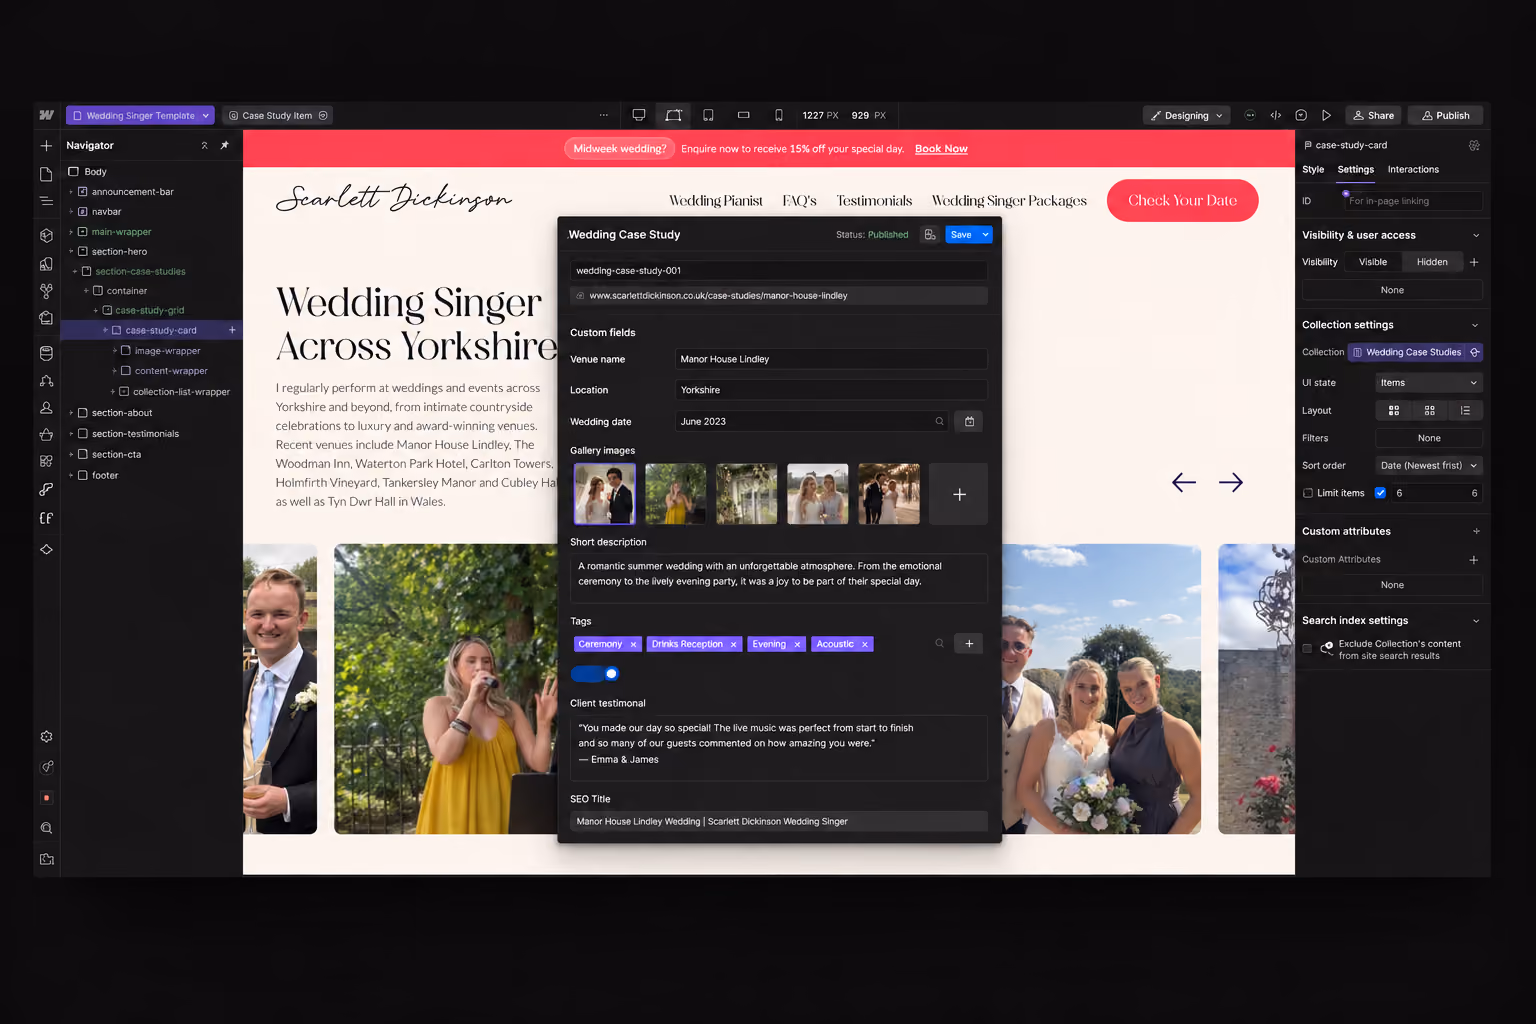
Task: Choose list layout option
Action: [x=1465, y=410]
